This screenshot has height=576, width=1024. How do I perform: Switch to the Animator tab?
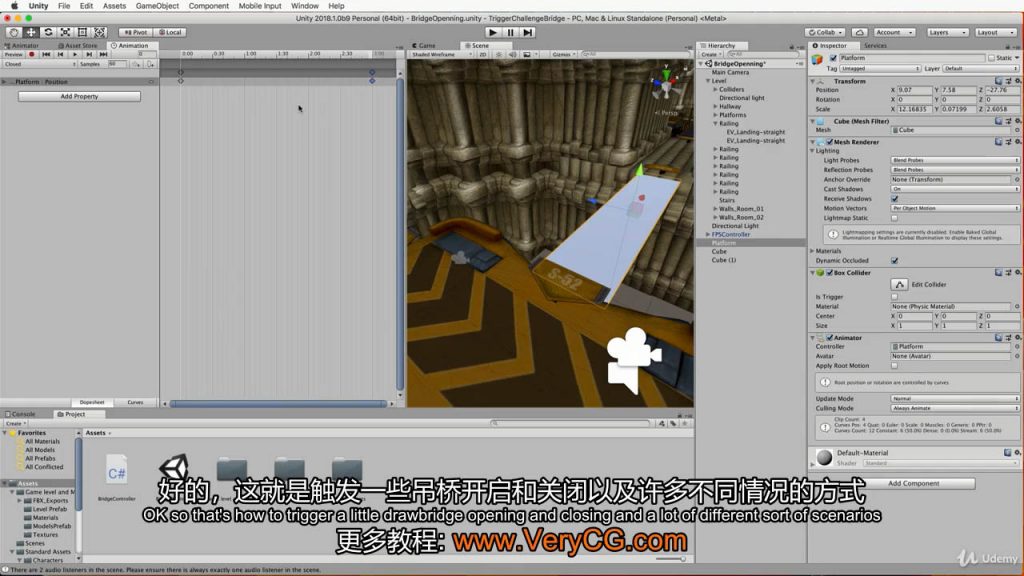pos(23,46)
